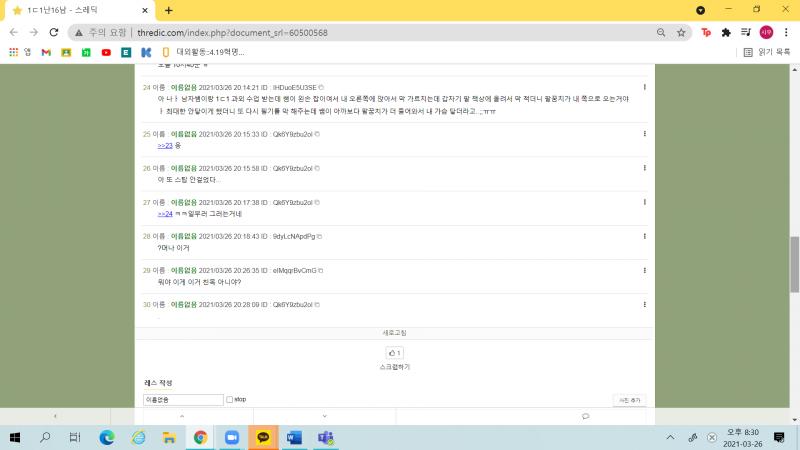Image resolution: width=800 pixels, height=450 pixels.
Task: Click the page vertical scrollbar thumb
Action: pyautogui.click(x=794, y=264)
